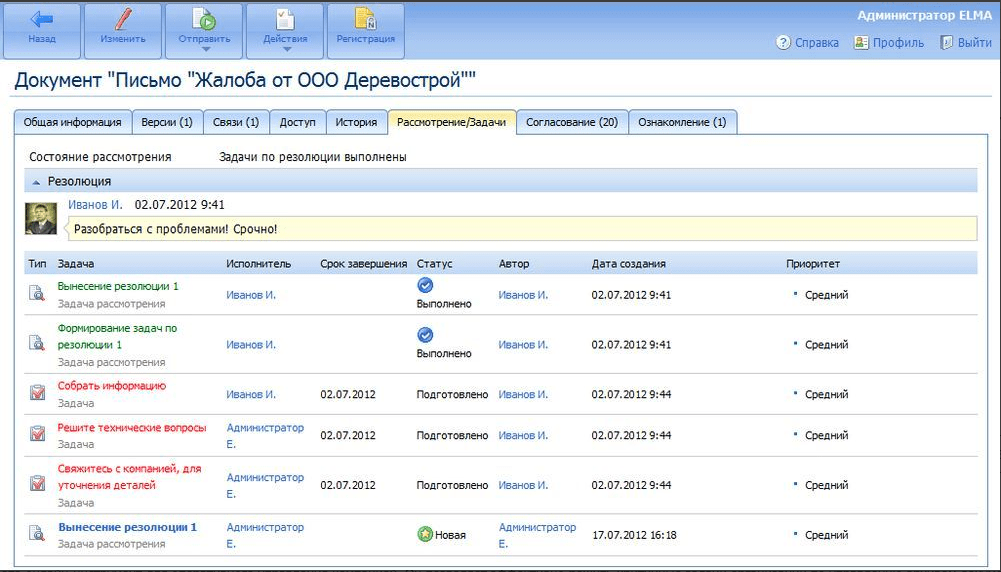Open the bold Вынесение резолюции 1 task

(127, 527)
